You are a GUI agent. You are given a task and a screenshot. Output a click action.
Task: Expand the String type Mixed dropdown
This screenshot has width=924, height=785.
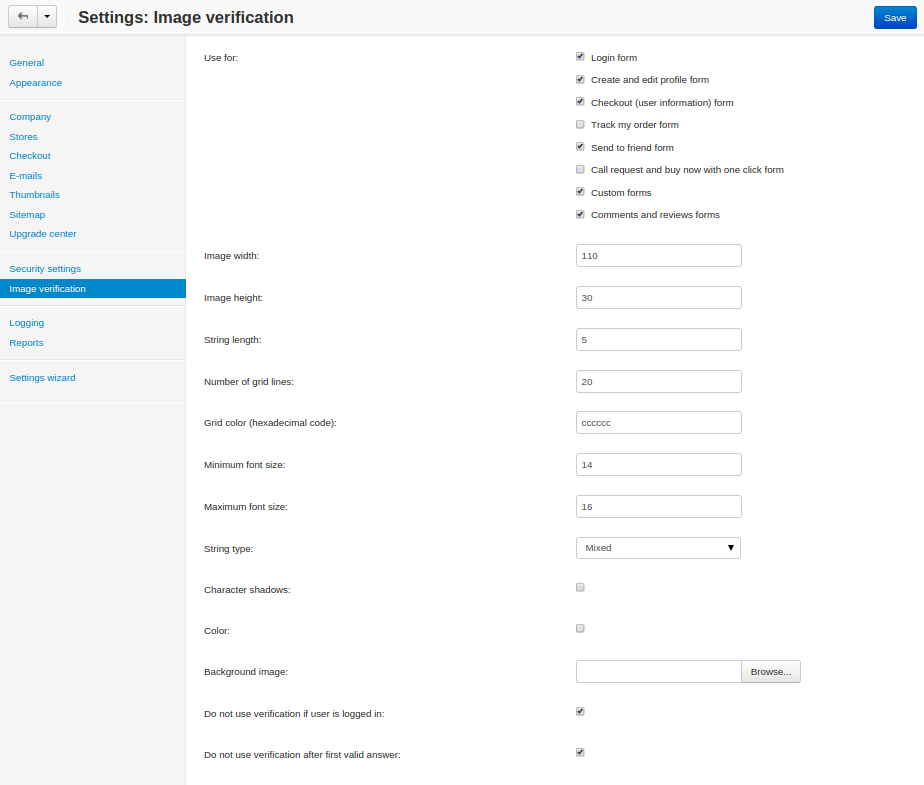point(658,548)
